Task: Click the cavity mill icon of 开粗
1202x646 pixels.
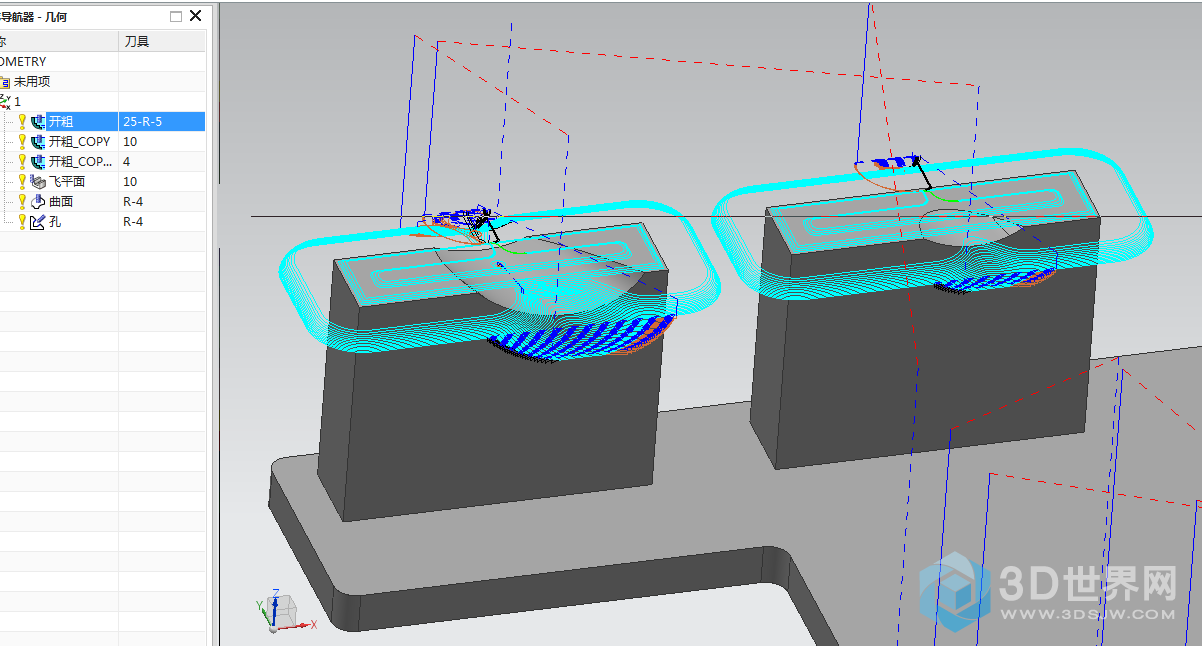Action: click(39, 121)
